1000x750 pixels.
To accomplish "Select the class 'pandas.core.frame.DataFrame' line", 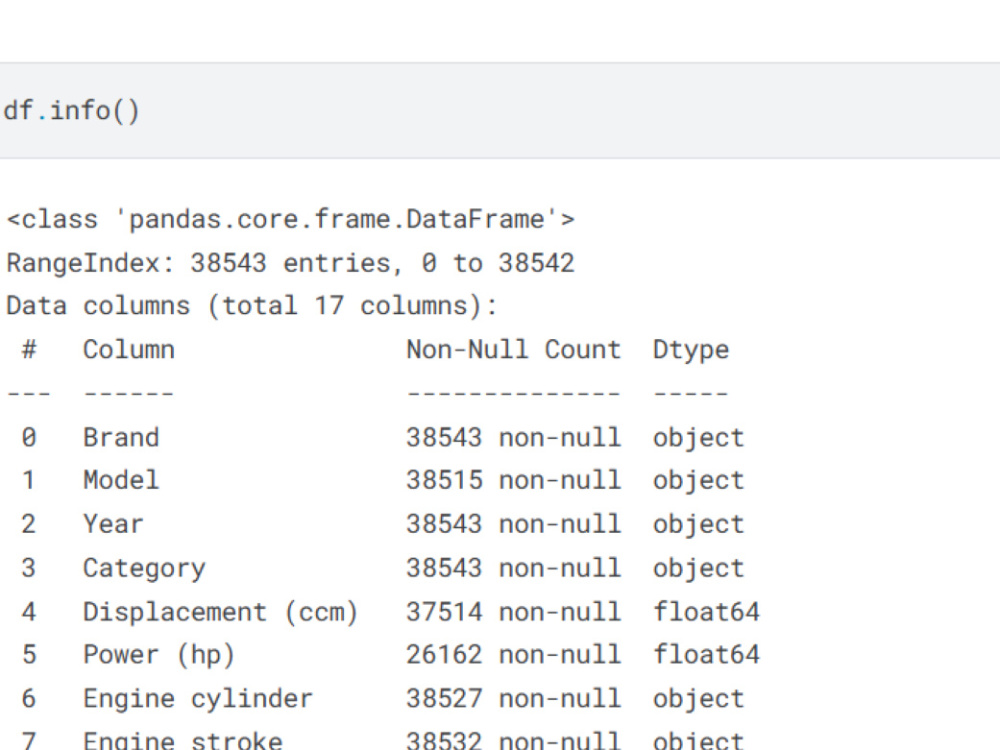I will point(291,219).
